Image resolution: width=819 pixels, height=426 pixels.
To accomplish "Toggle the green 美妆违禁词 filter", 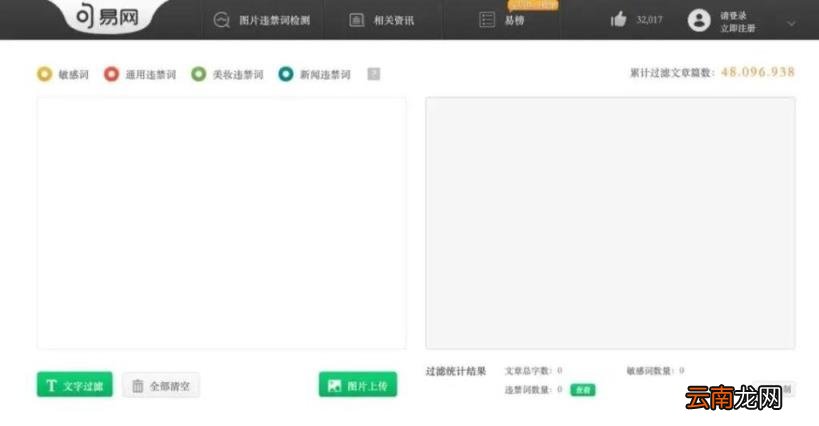I will click(x=198, y=74).
